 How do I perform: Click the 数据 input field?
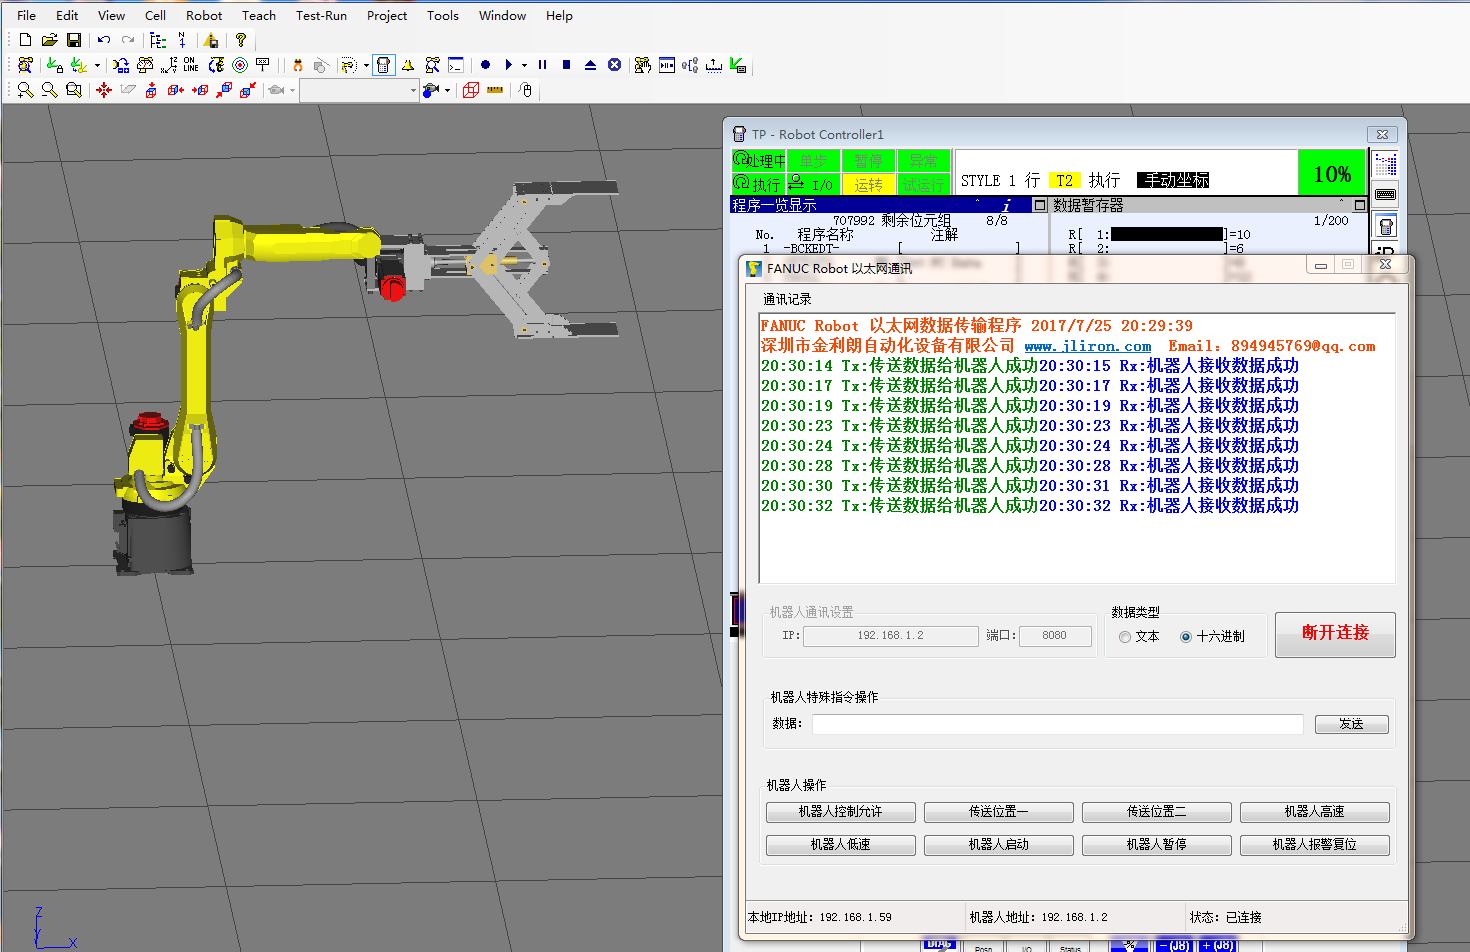tap(1057, 724)
